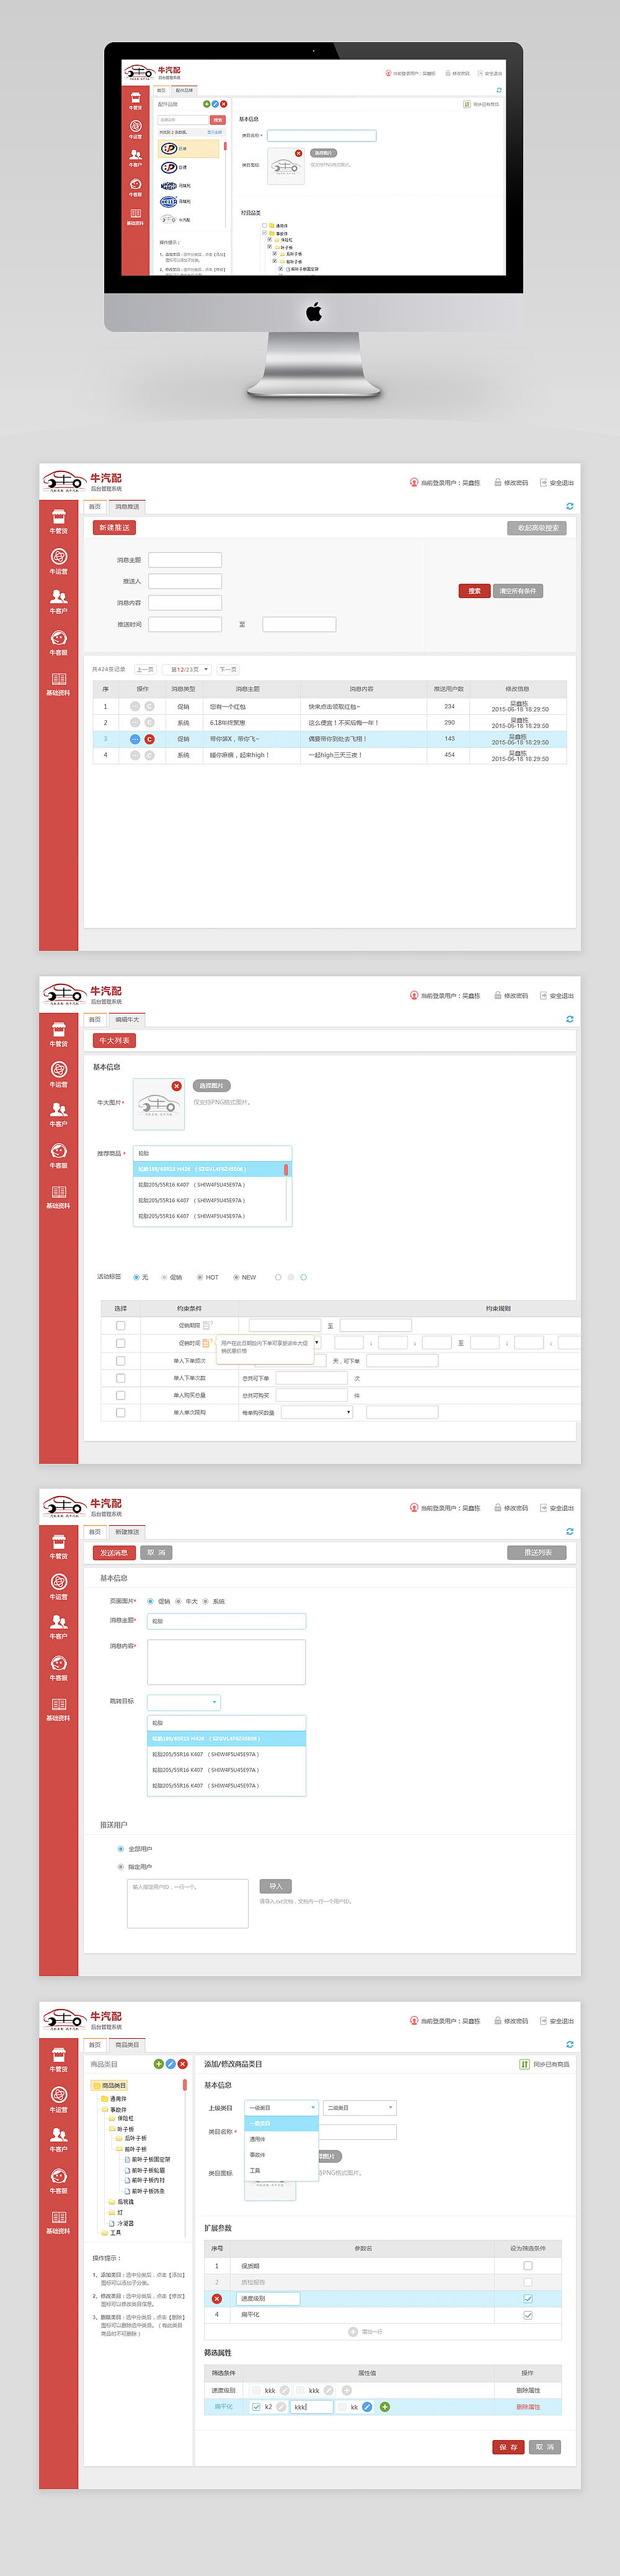
Task: Tick the 促销期限 constraint checkbox
Action: tap(120, 1325)
